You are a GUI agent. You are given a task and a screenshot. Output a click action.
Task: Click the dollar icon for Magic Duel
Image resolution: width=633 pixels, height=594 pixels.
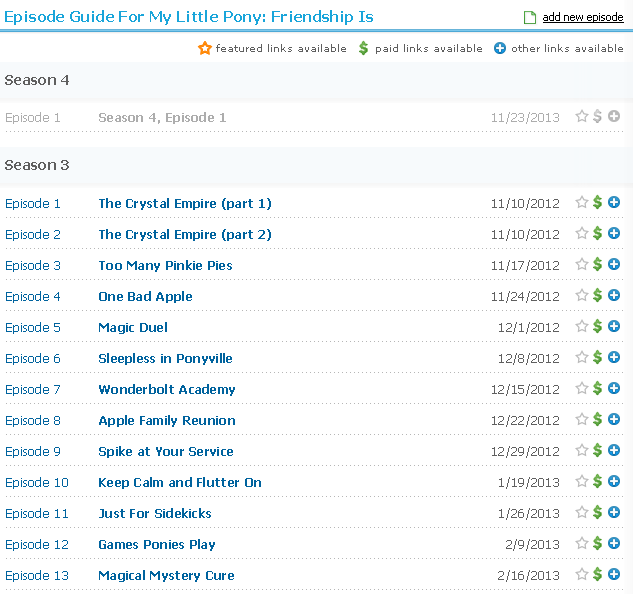[597, 326]
